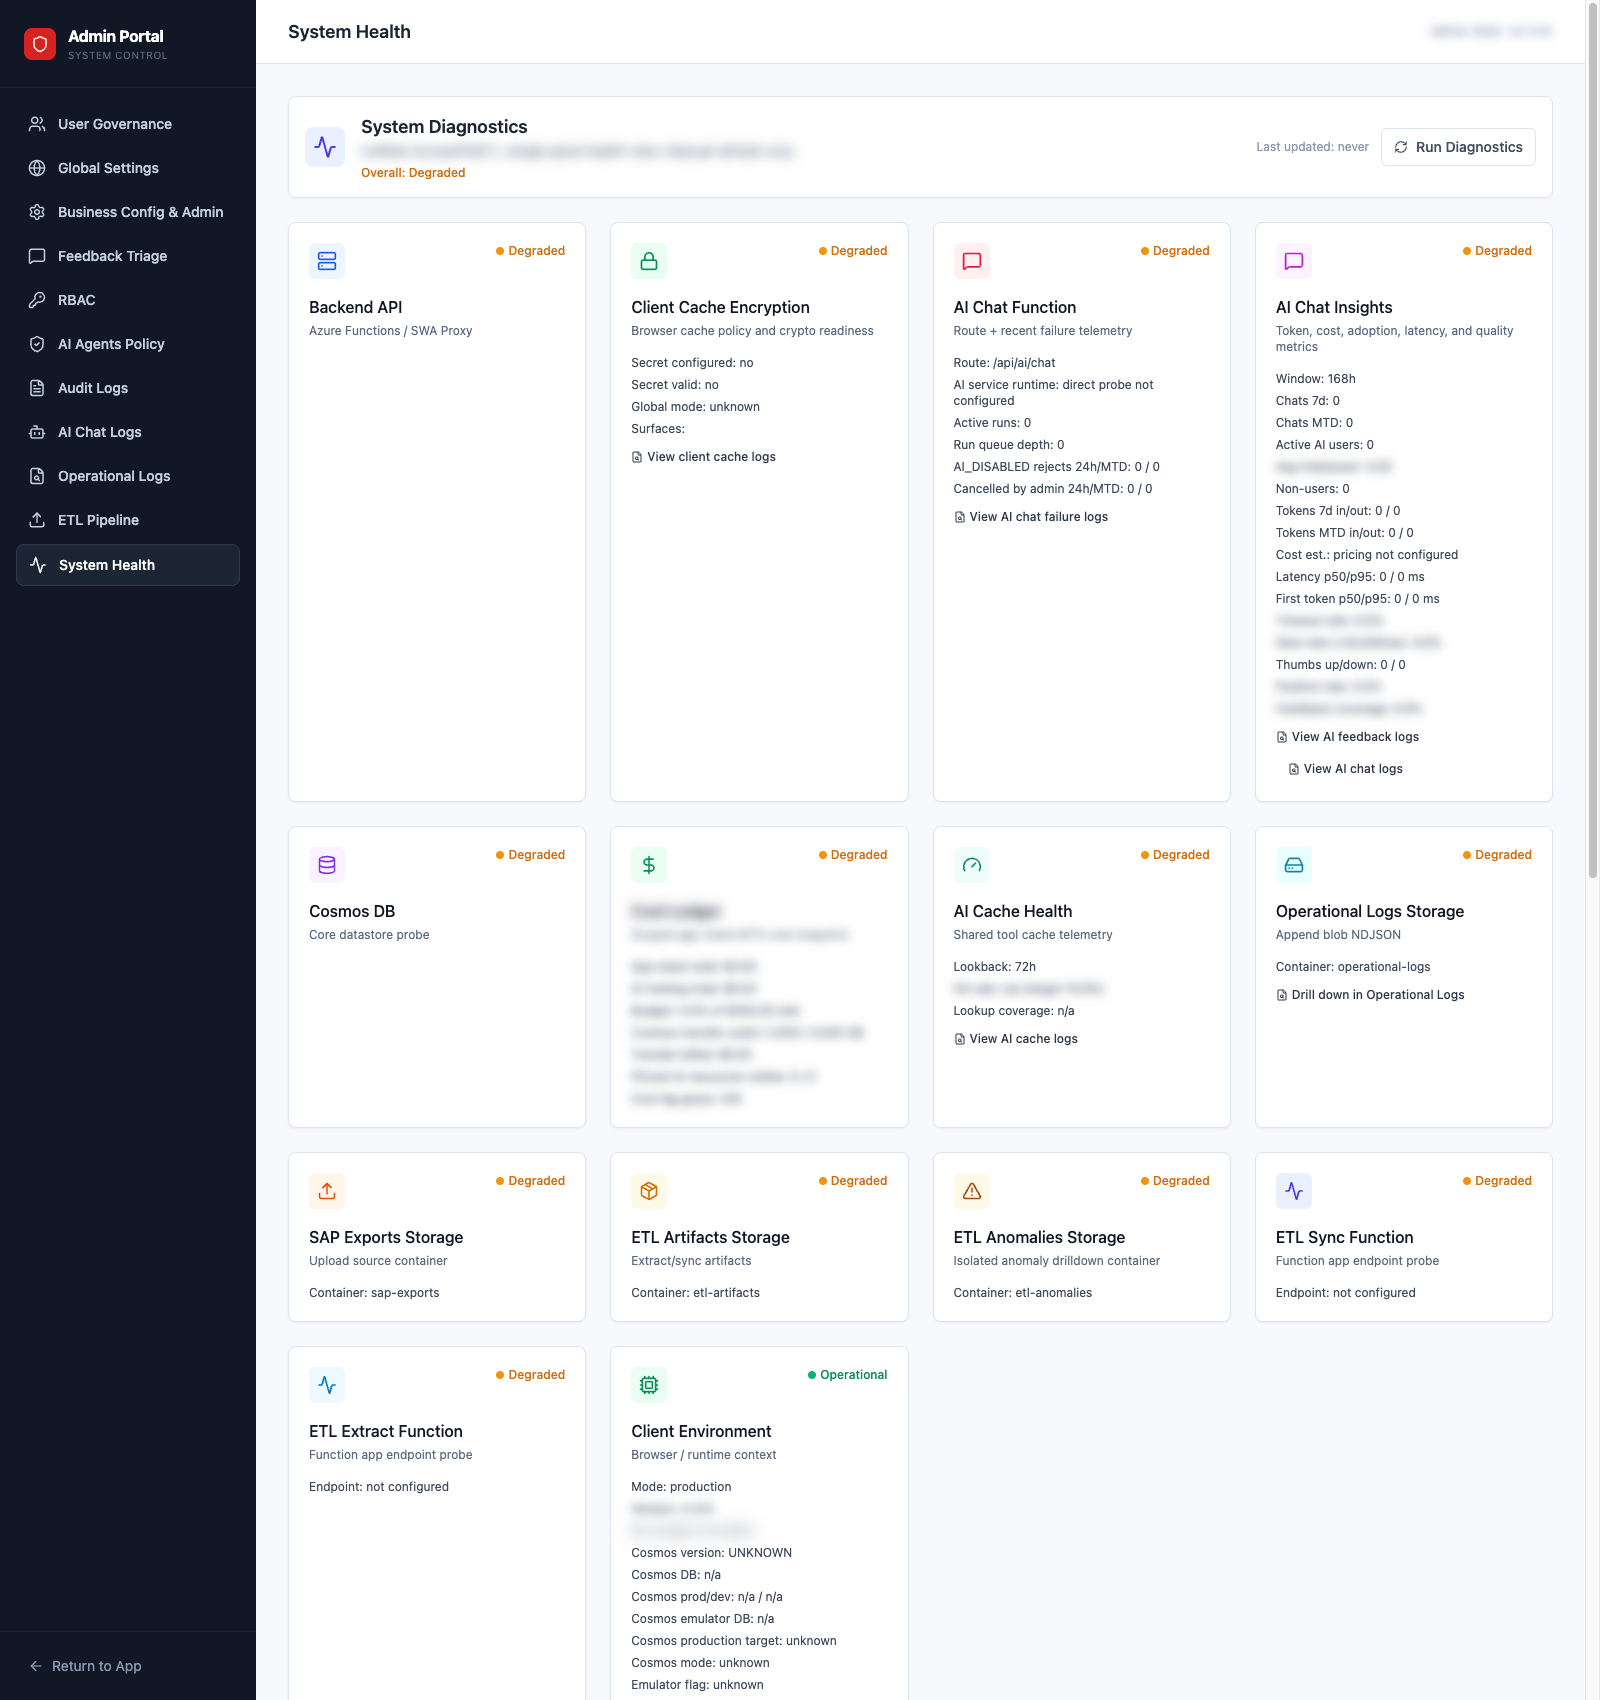
Task: Click the ETL Anomalies Storage warning icon
Action: click(972, 1191)
